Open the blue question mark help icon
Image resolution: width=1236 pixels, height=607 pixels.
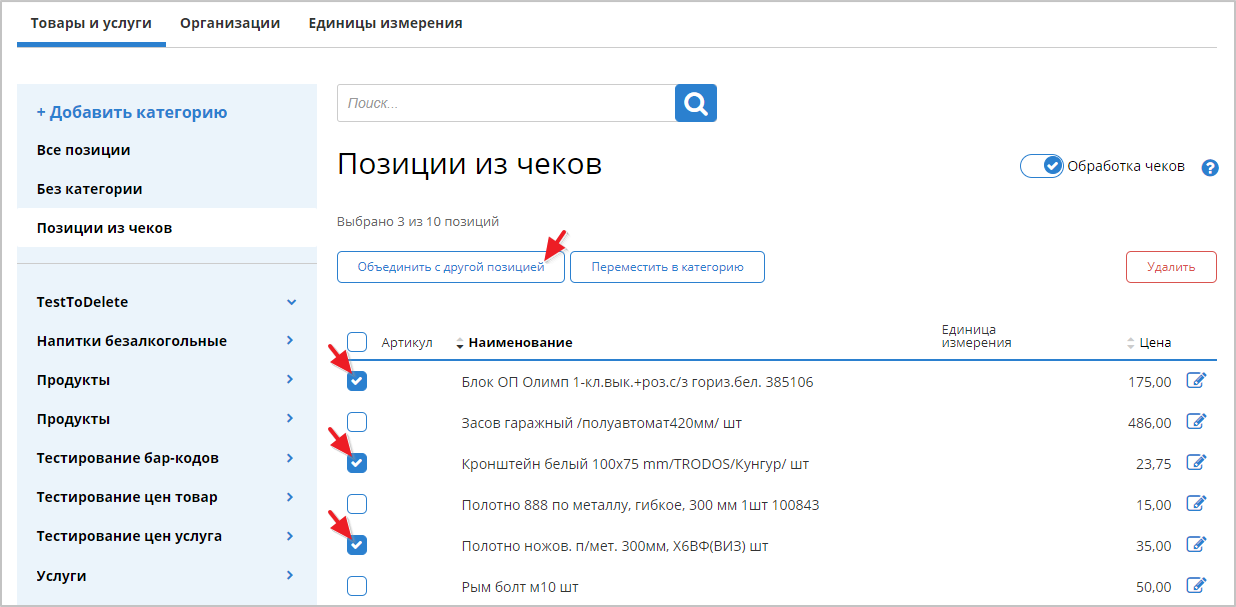pos(1210,168)
